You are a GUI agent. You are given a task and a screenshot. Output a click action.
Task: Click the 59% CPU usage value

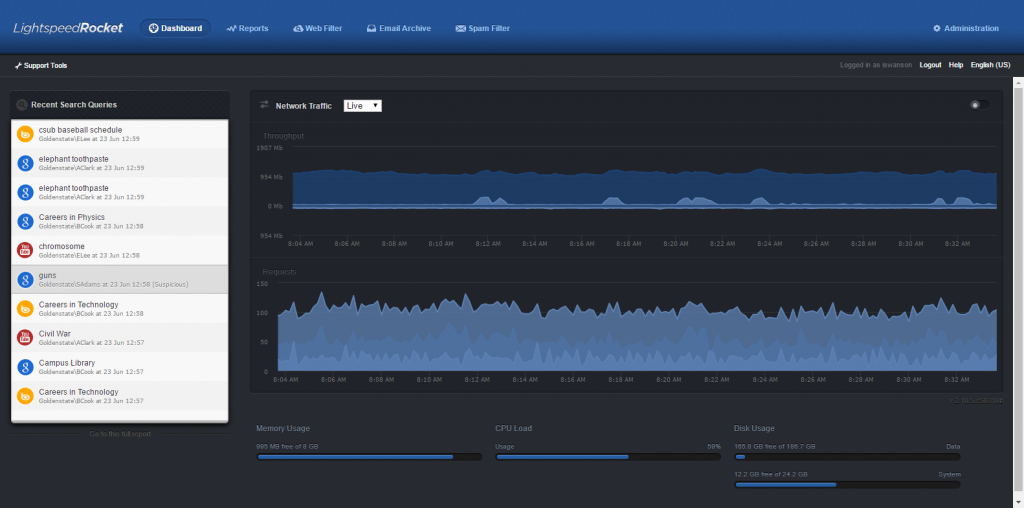[714, 447]
